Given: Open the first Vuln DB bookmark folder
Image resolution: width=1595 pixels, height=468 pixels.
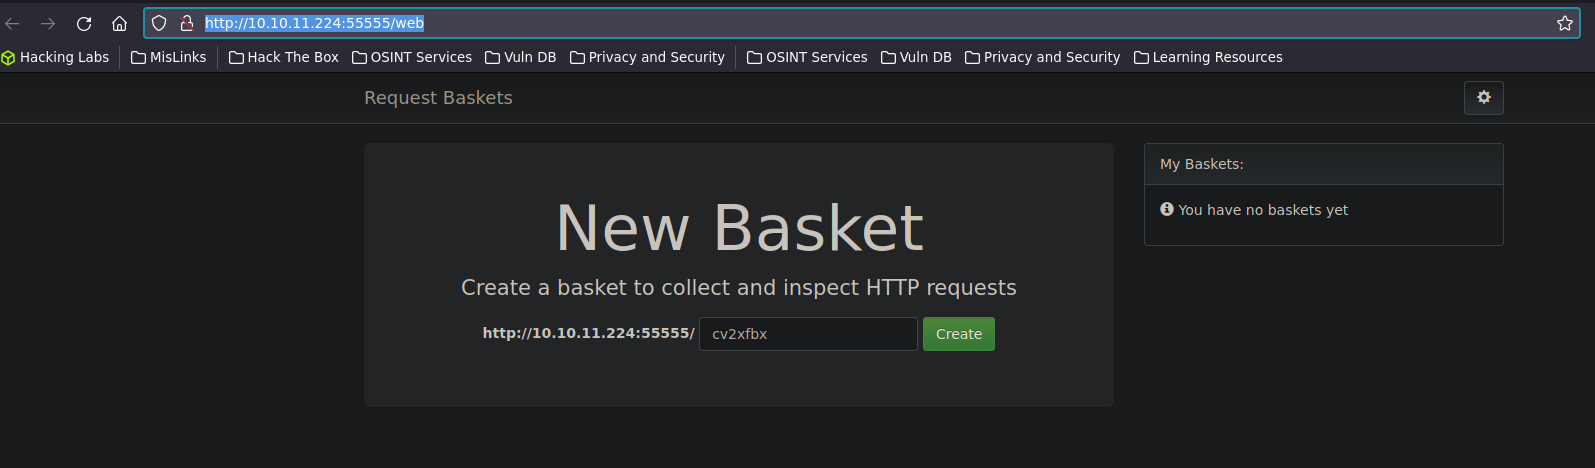Looking at the screenshot, I should [521, 57].
